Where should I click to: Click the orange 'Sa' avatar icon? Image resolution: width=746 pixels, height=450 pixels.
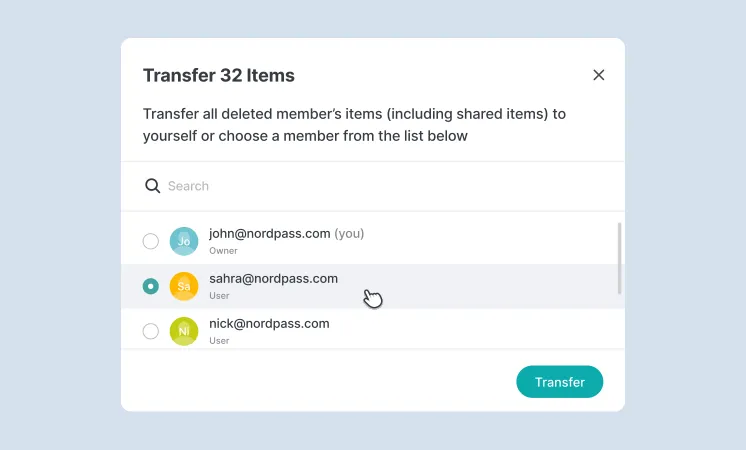tap(184, 286)
